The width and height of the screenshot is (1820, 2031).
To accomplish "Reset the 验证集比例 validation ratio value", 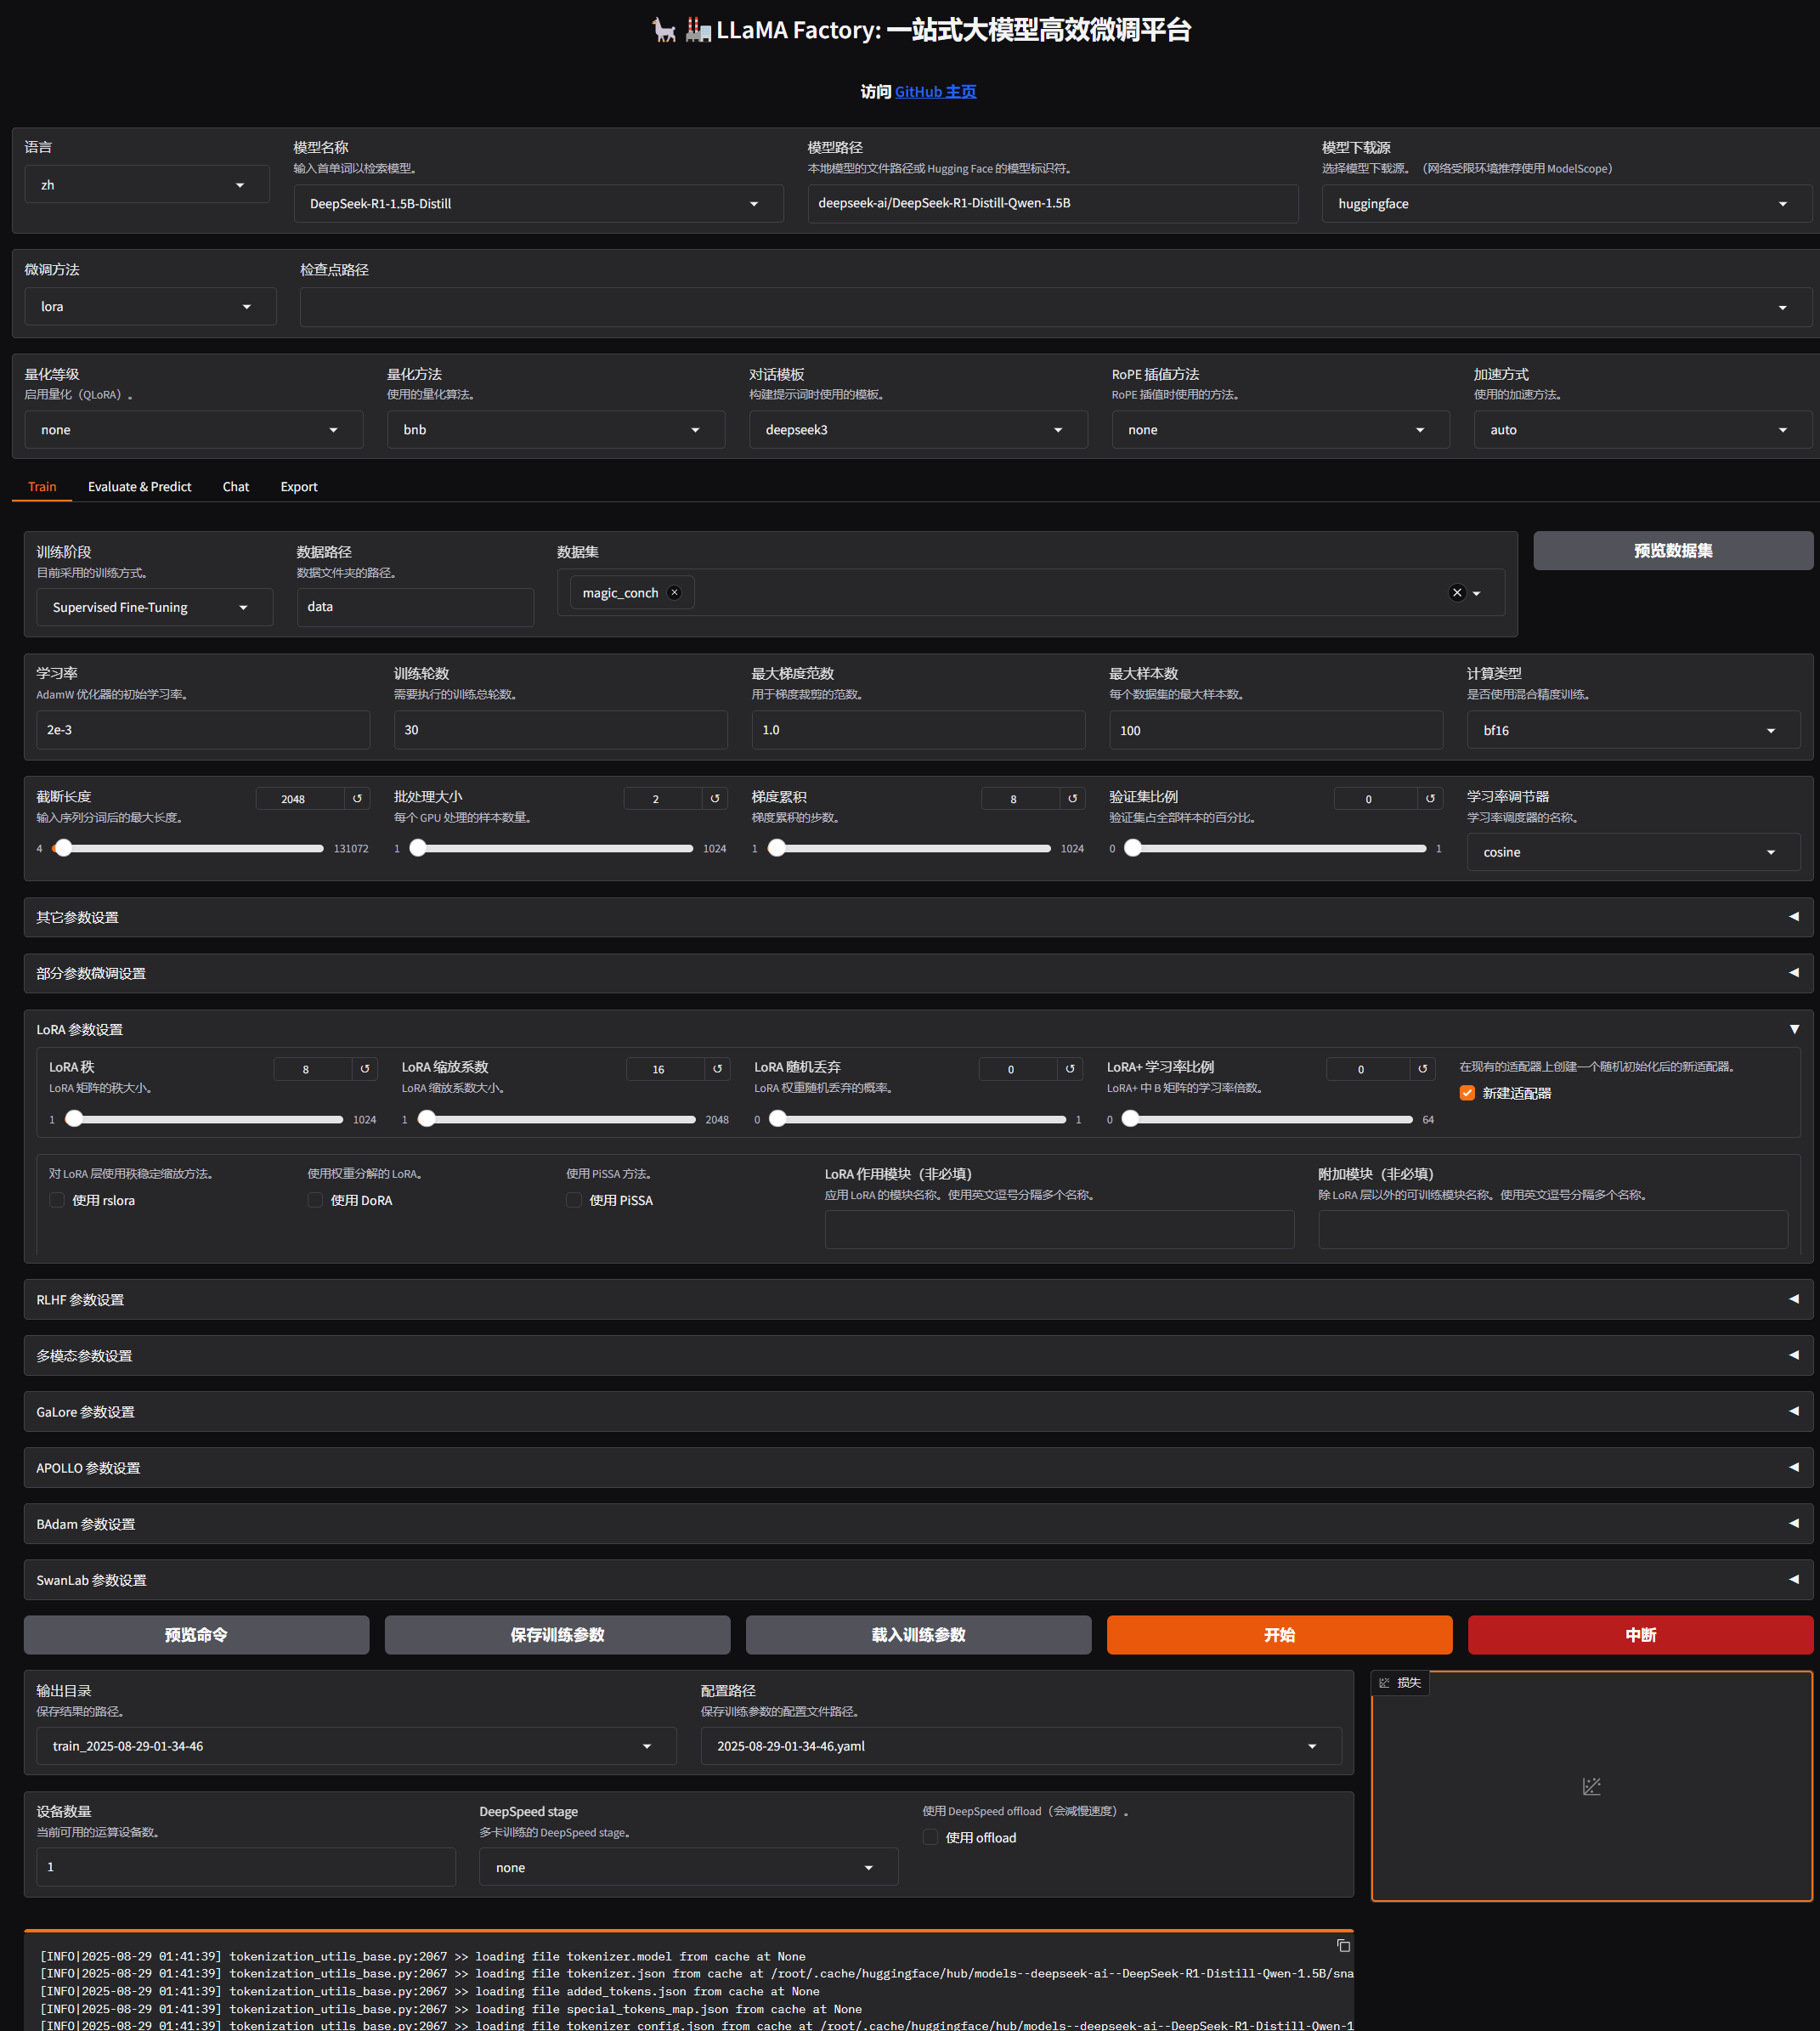I will [1430, 798].
